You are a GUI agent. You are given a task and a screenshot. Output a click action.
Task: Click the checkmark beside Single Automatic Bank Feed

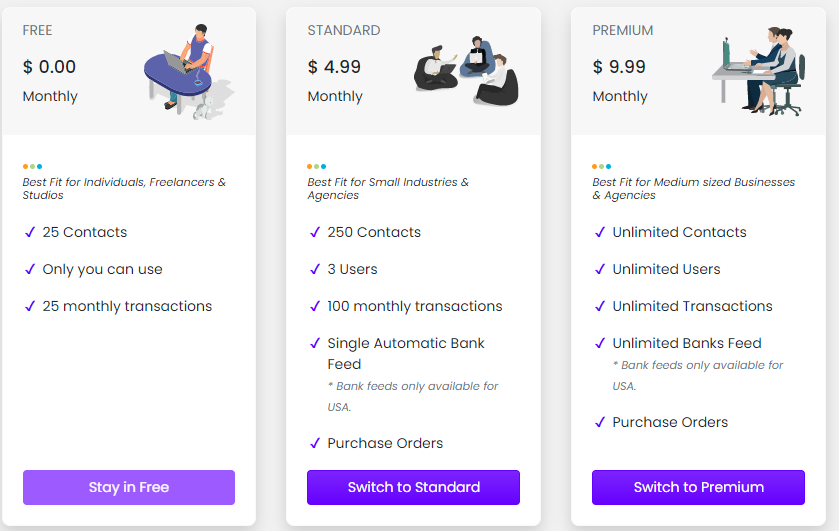(x=315, y=343)
